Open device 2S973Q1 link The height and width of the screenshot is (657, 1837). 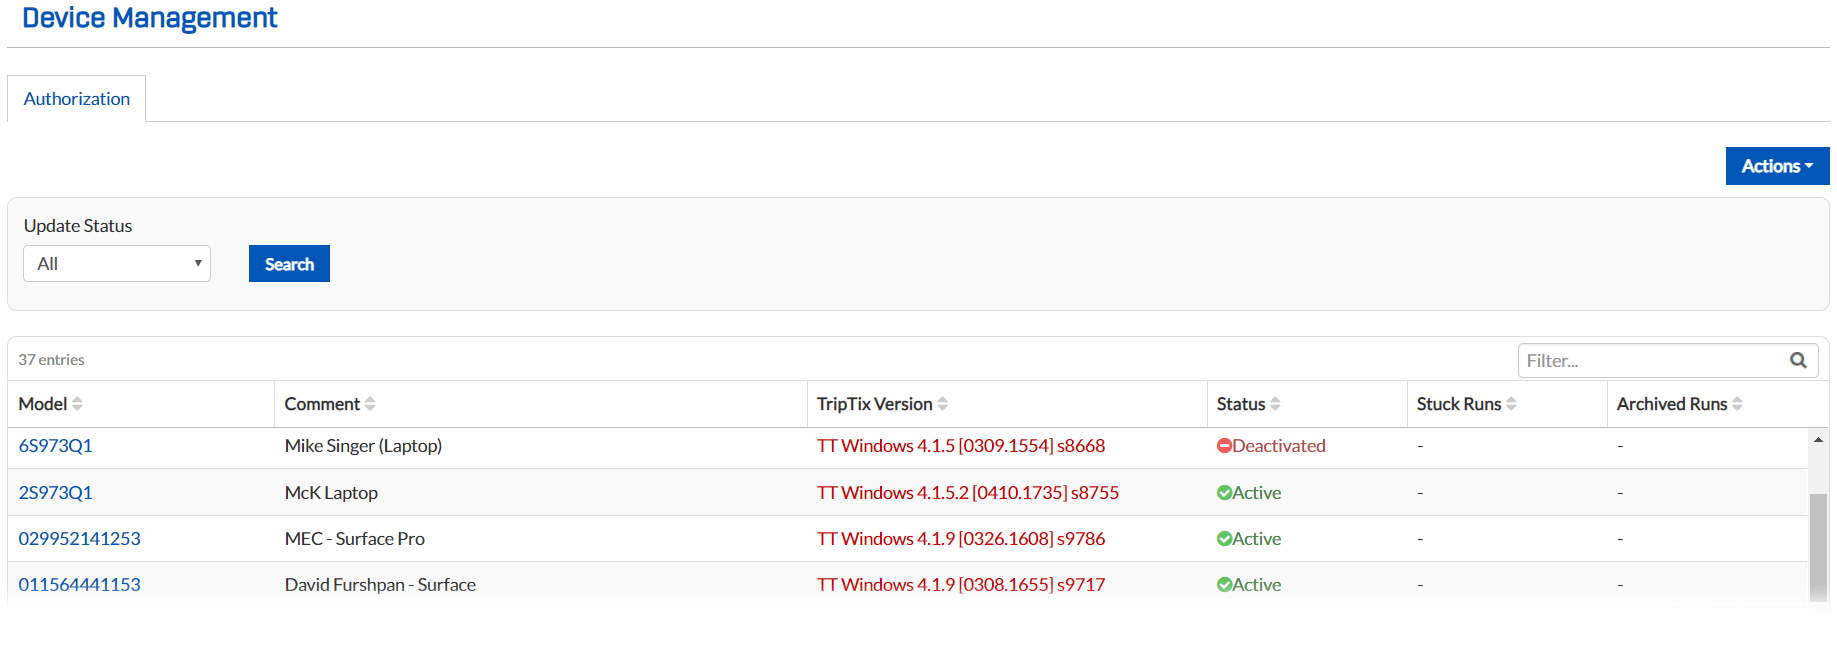pos(56,493)
